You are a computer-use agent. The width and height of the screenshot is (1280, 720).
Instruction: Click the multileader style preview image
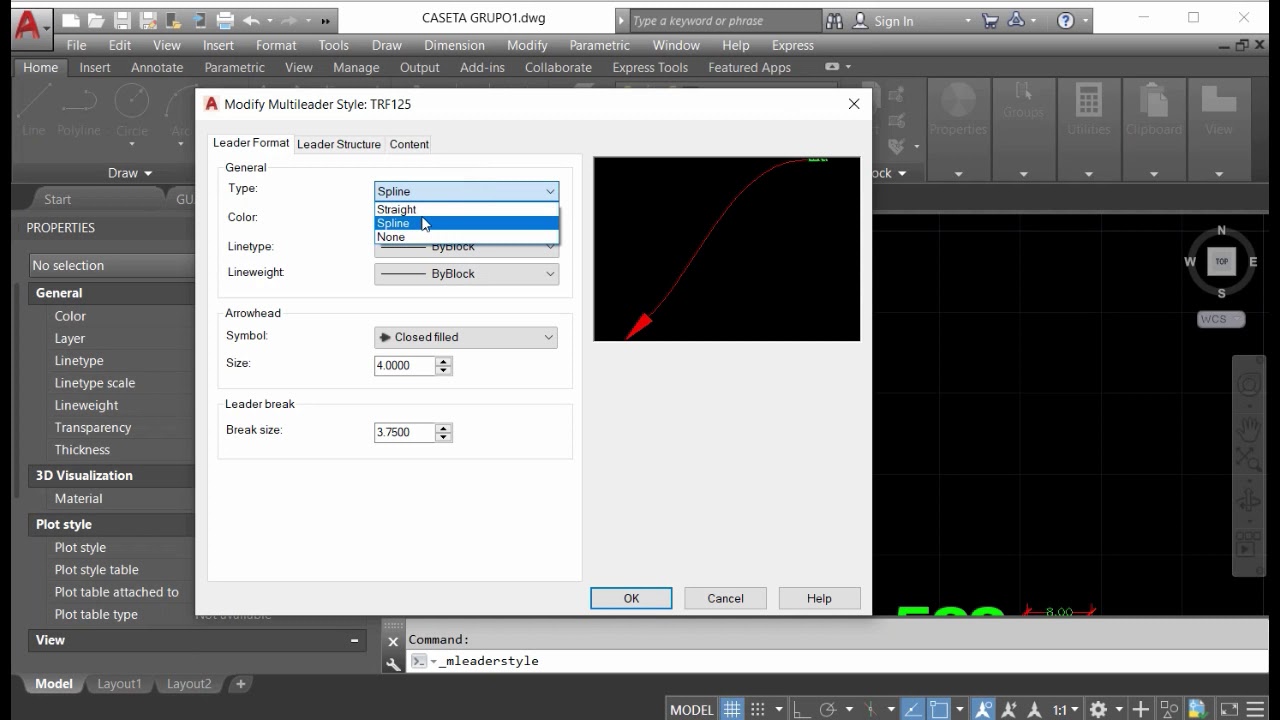click(x=727, y=249)
